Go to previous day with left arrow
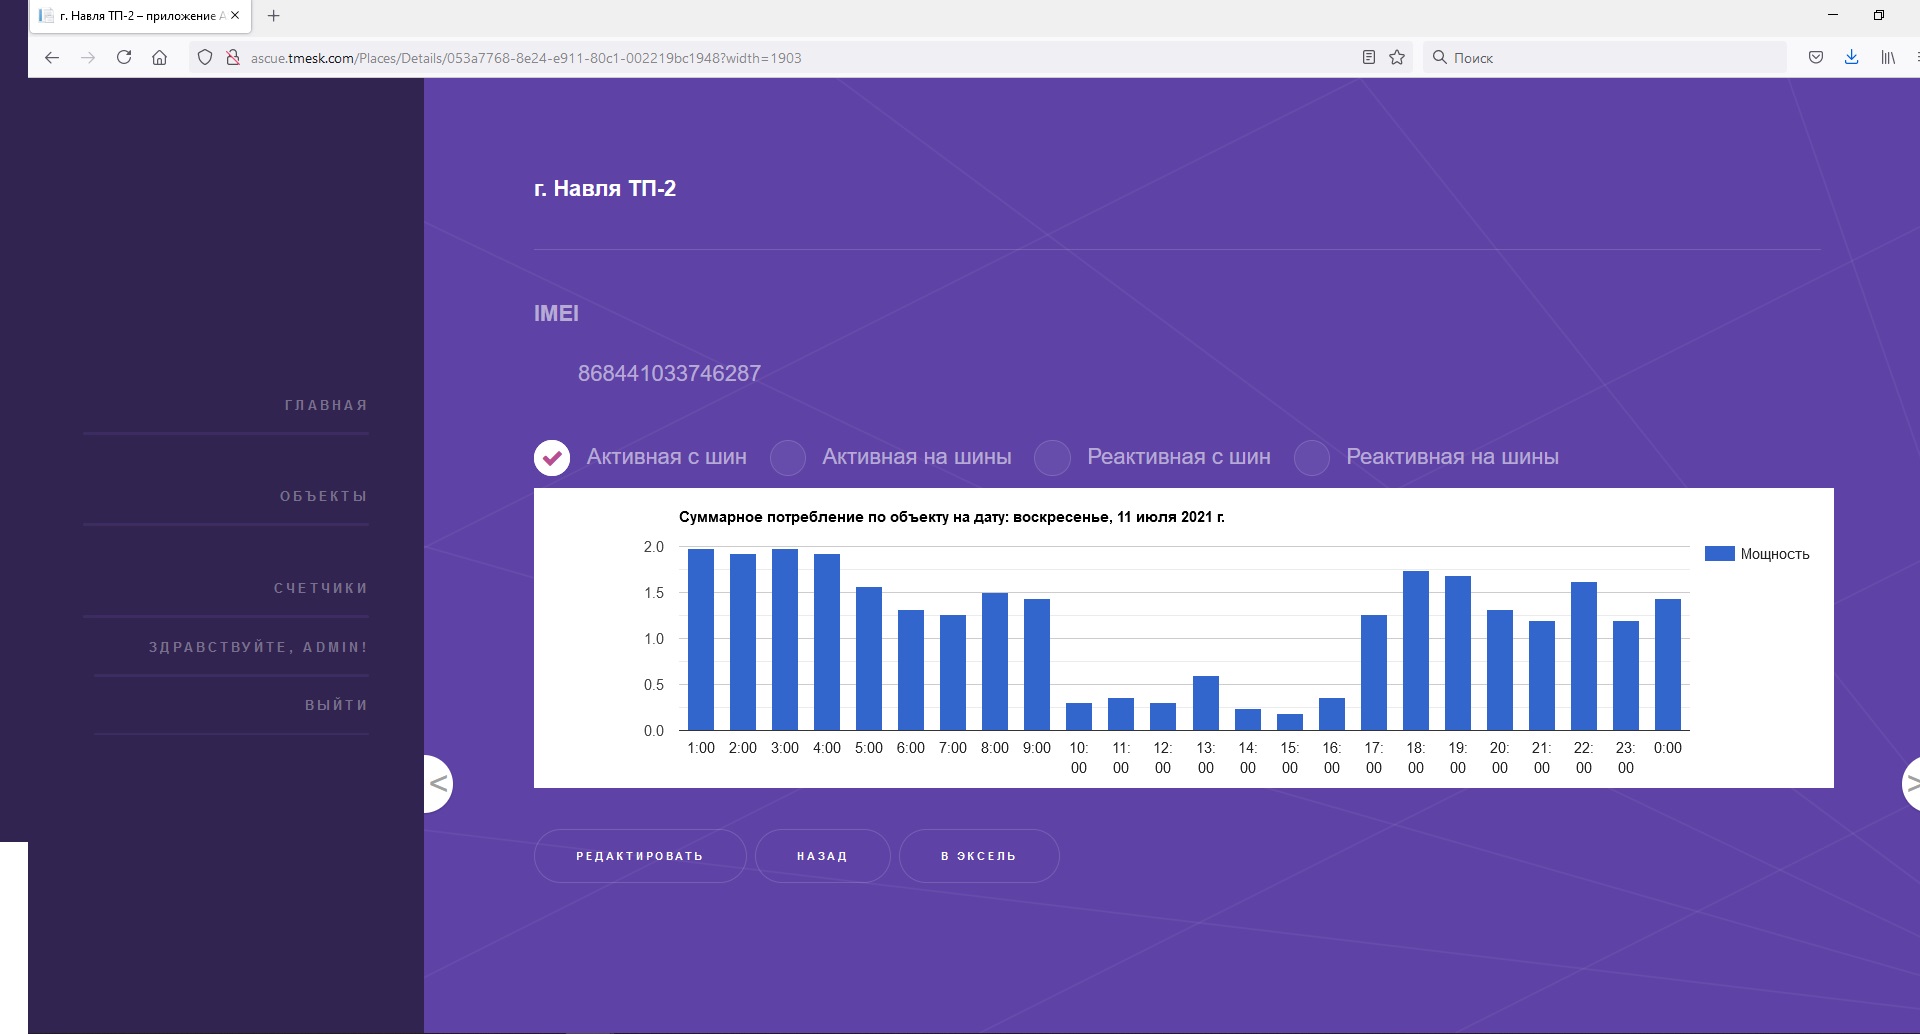The height and width of the screenshot is (1034, 1920). 438,784
